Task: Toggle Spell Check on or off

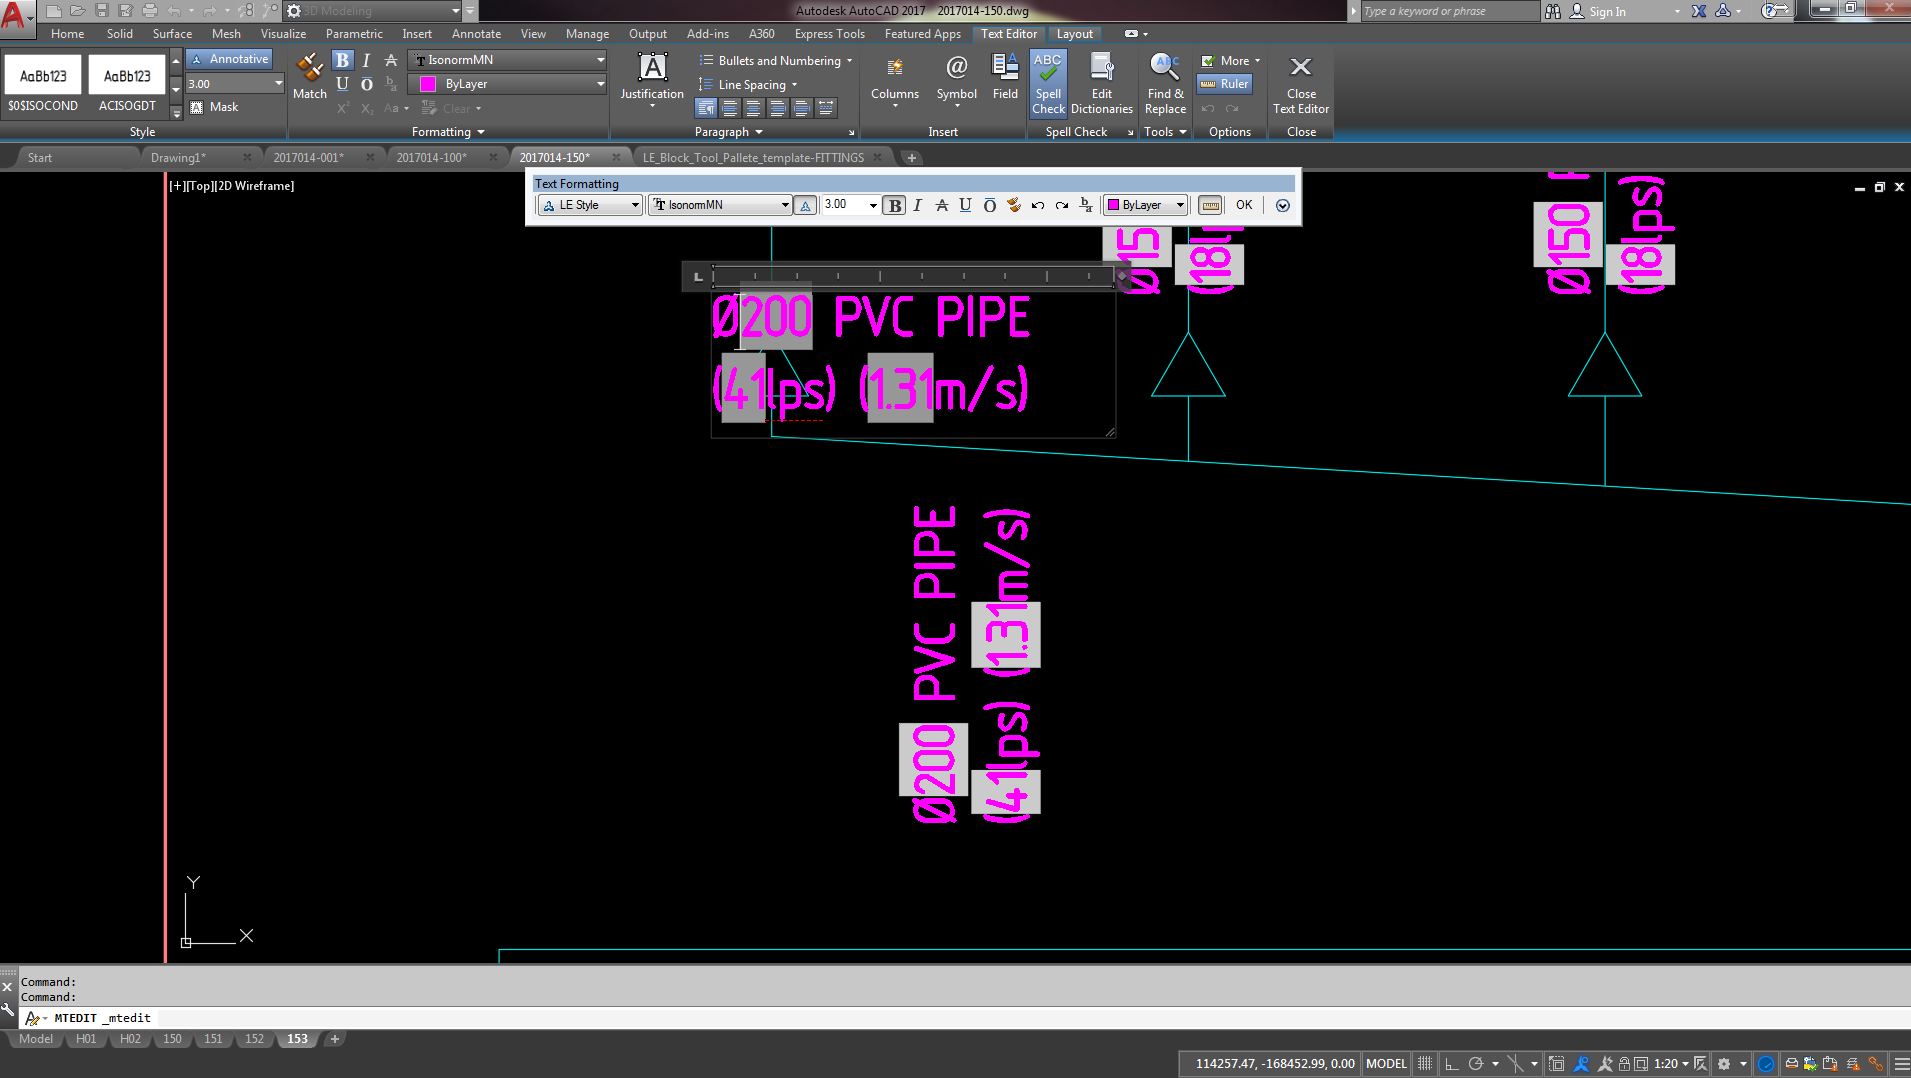Action: pos(1048,83)
